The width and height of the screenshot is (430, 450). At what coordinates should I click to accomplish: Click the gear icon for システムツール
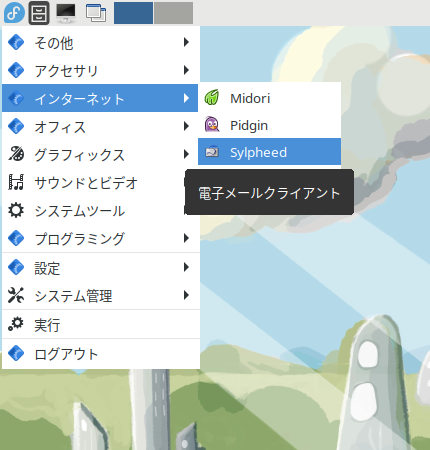(x=16, y=210)
